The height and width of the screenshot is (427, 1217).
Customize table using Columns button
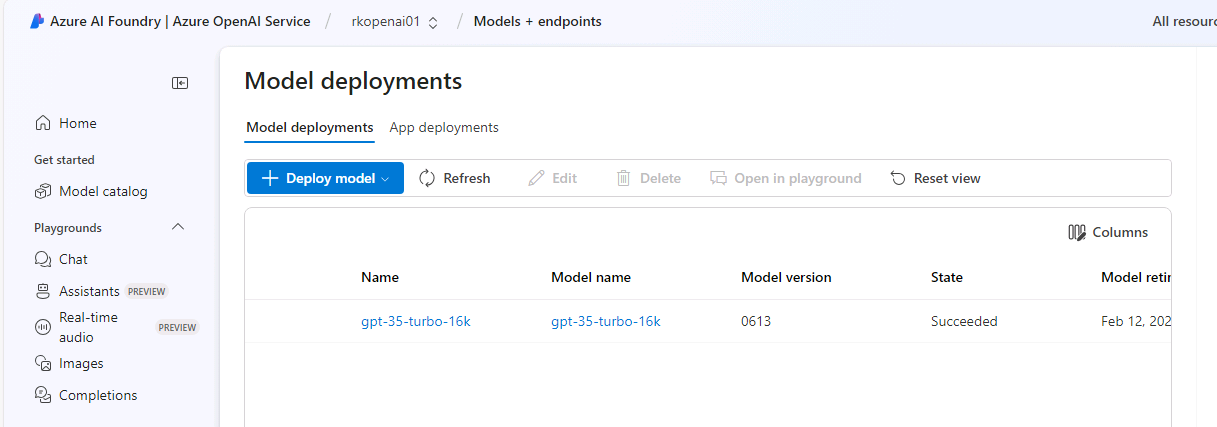[1108, 233]
